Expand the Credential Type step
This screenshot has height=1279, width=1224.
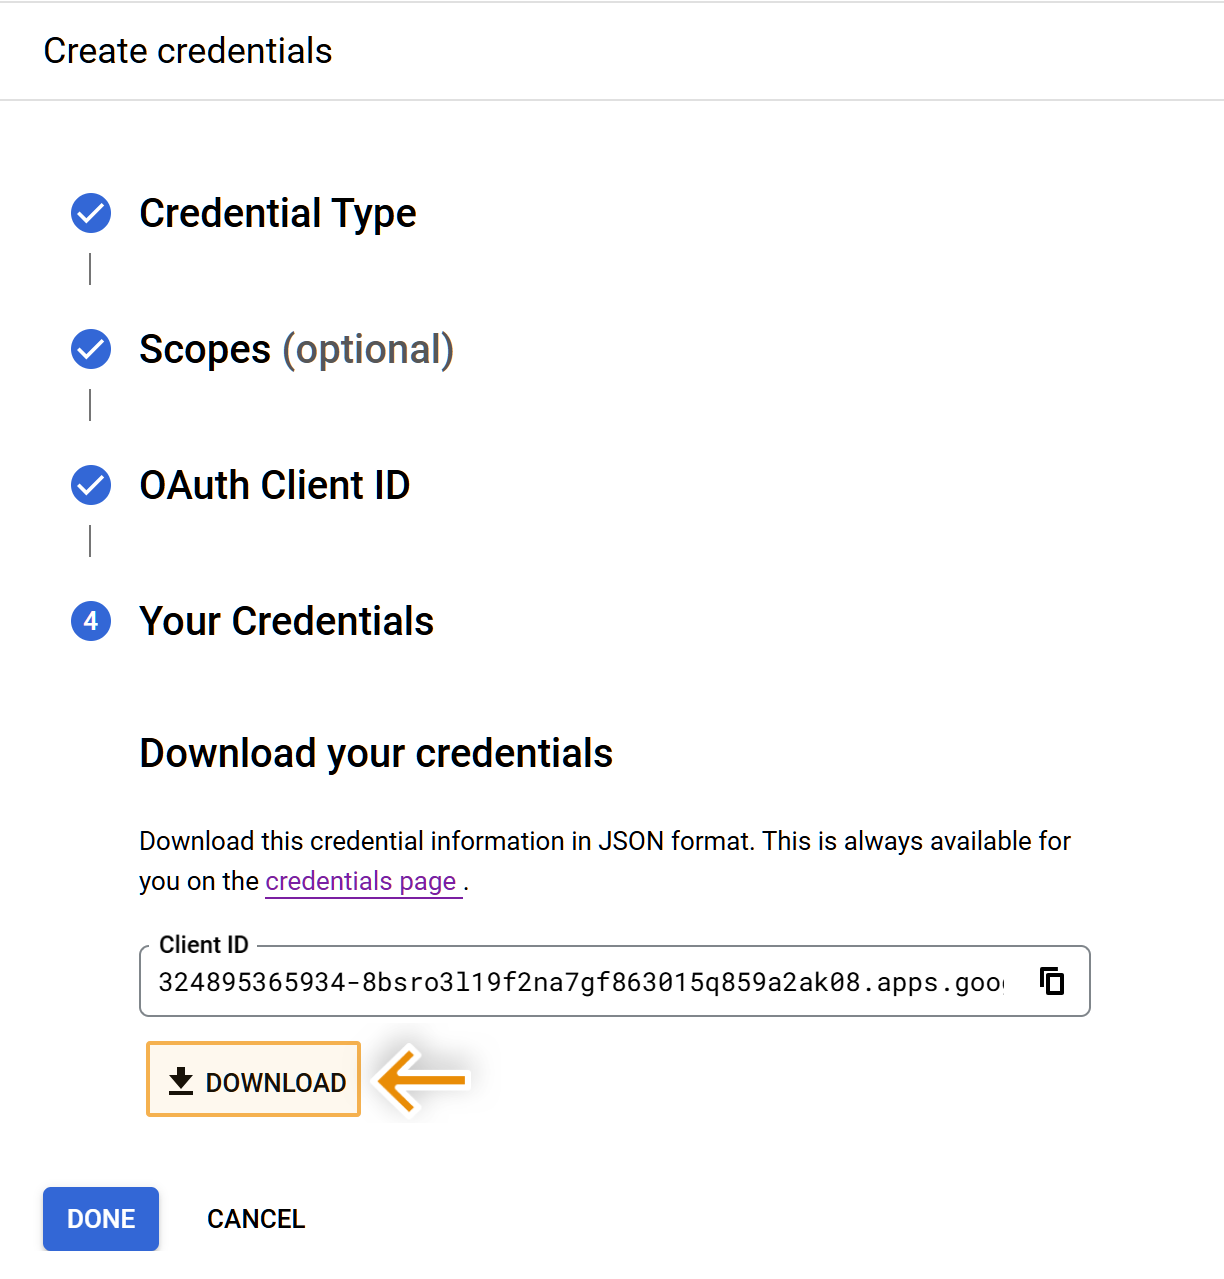(x=277, y=213)
